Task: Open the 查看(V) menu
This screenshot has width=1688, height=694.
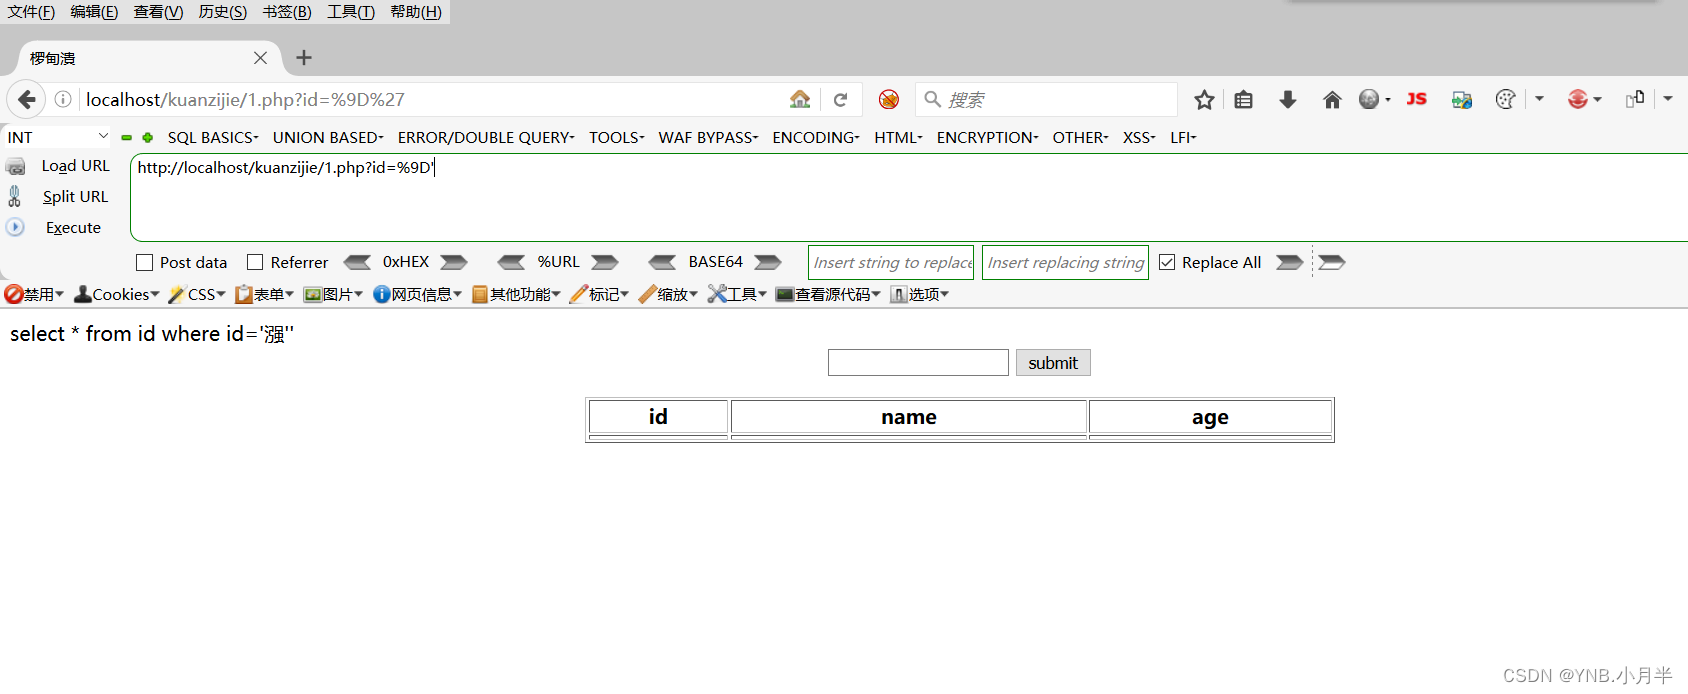Action: (x=158, y=12)
